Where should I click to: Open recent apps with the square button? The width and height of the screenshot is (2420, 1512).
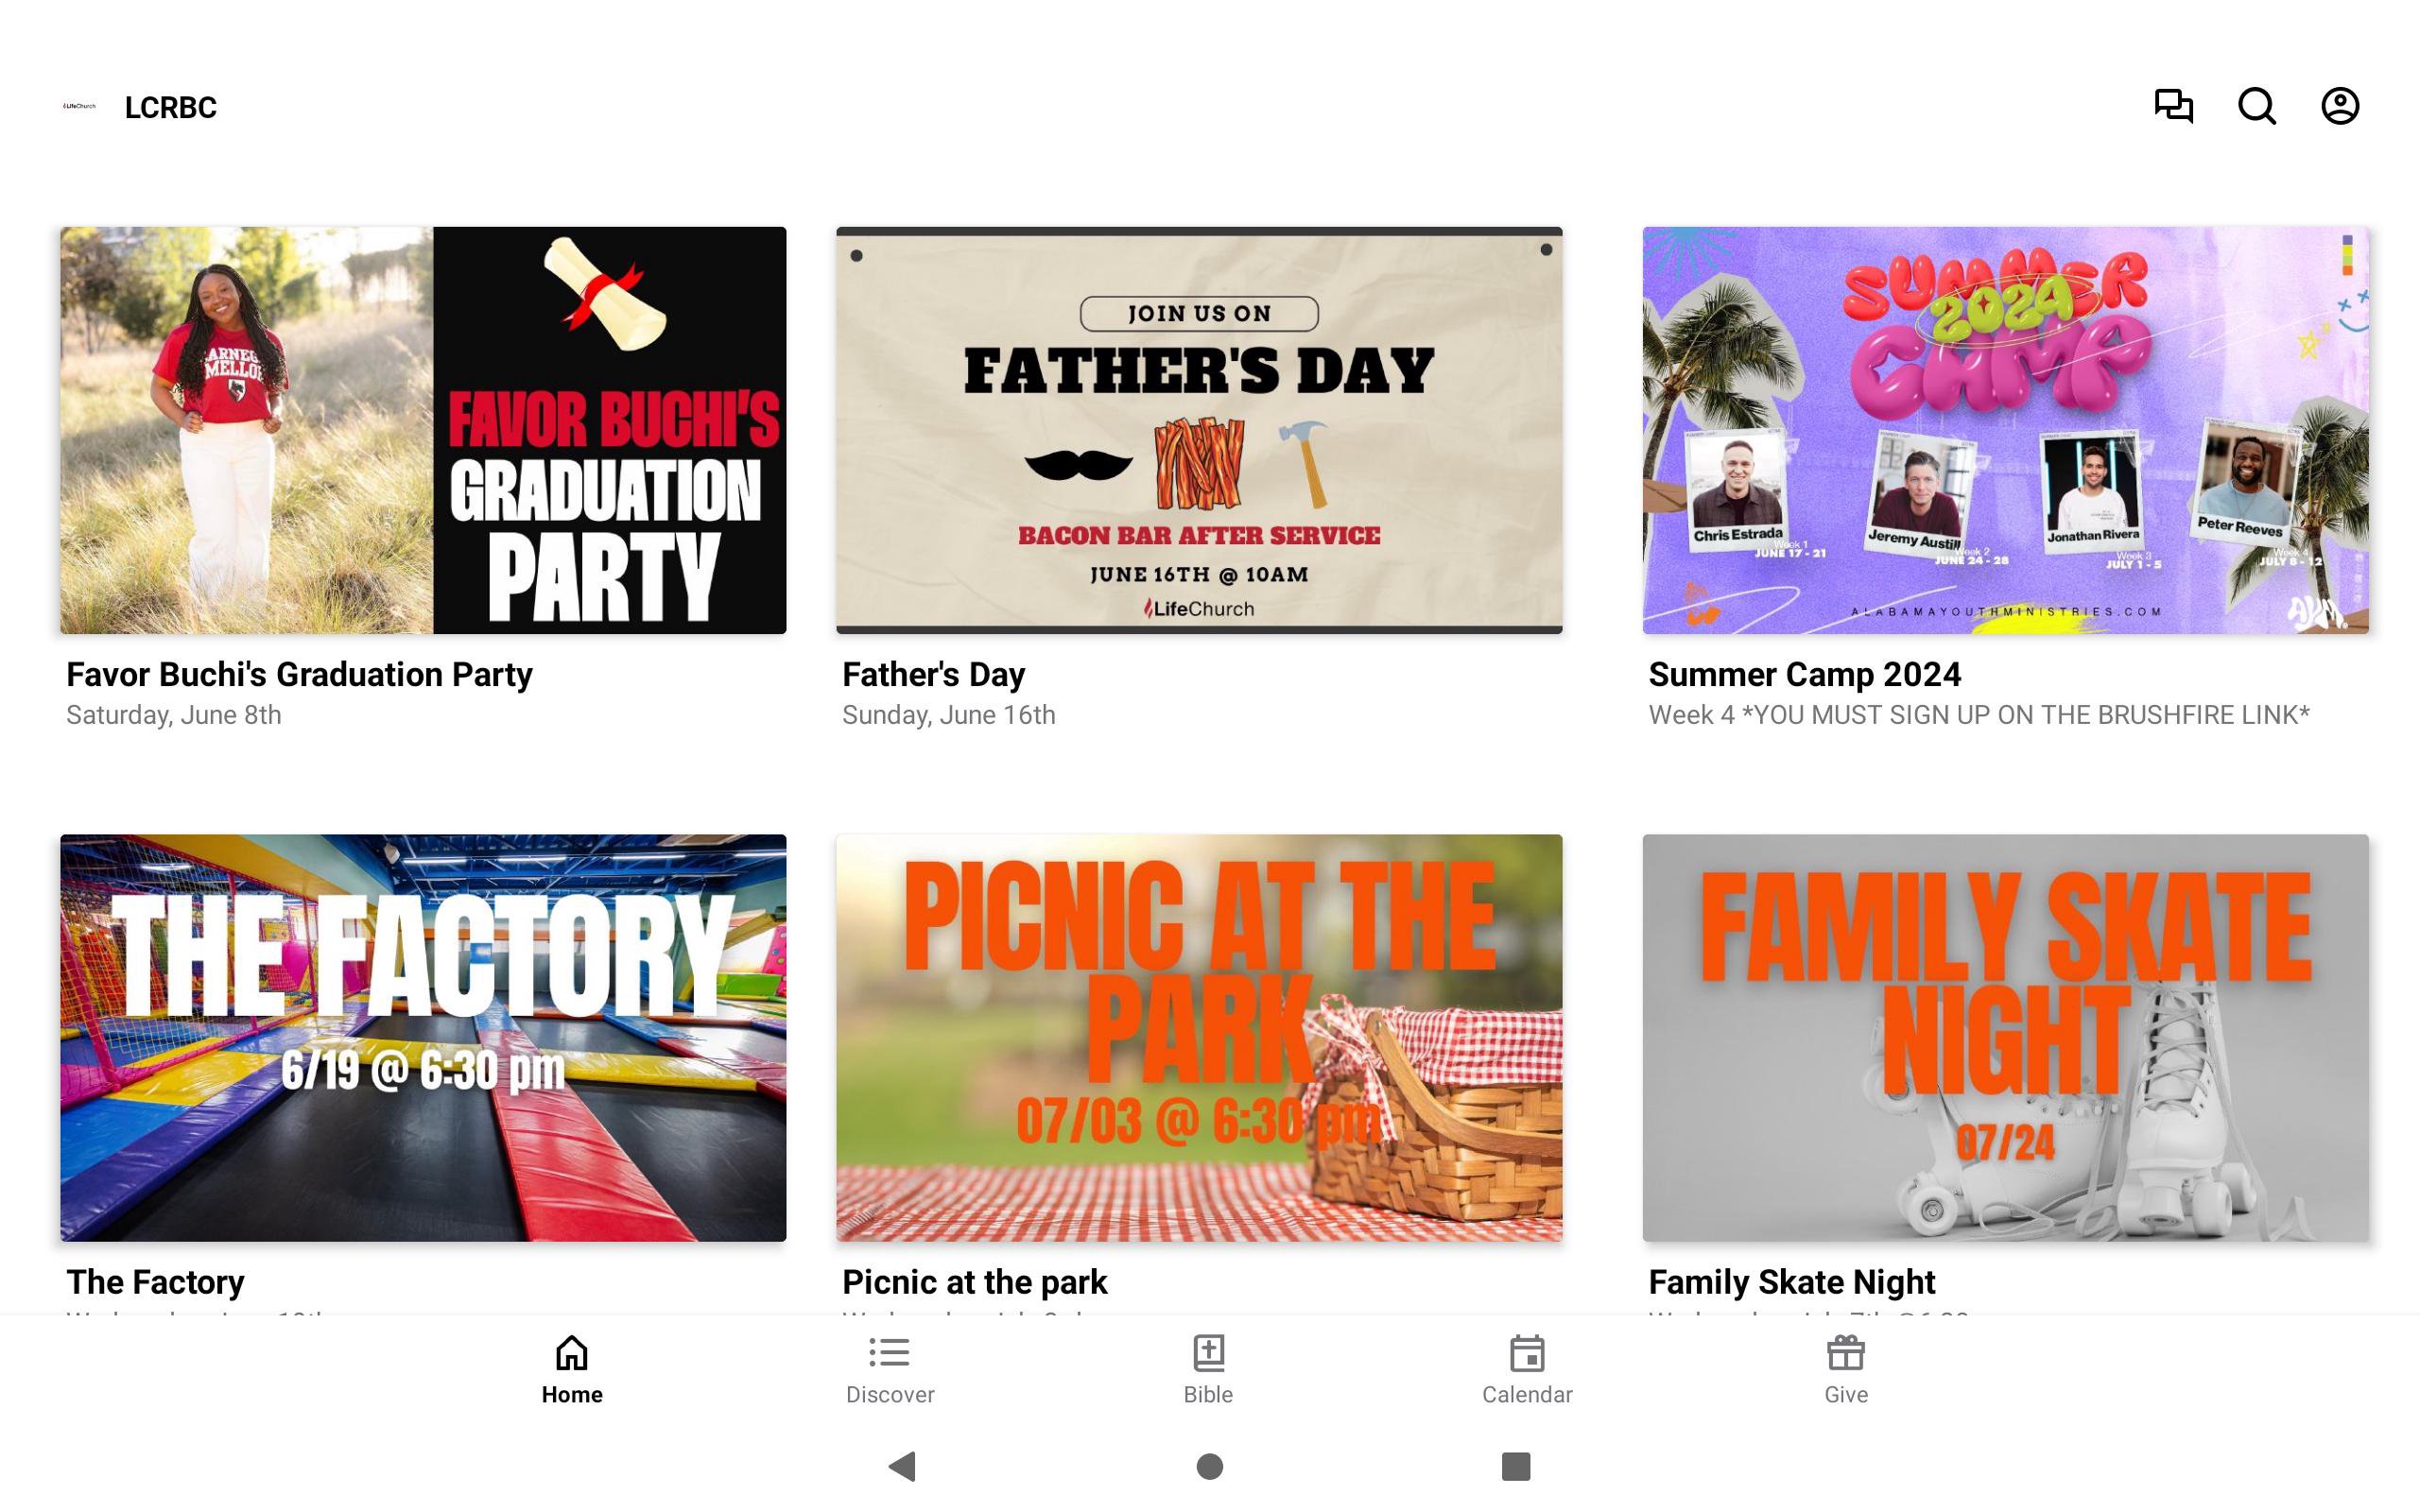pos(1516,1466)
